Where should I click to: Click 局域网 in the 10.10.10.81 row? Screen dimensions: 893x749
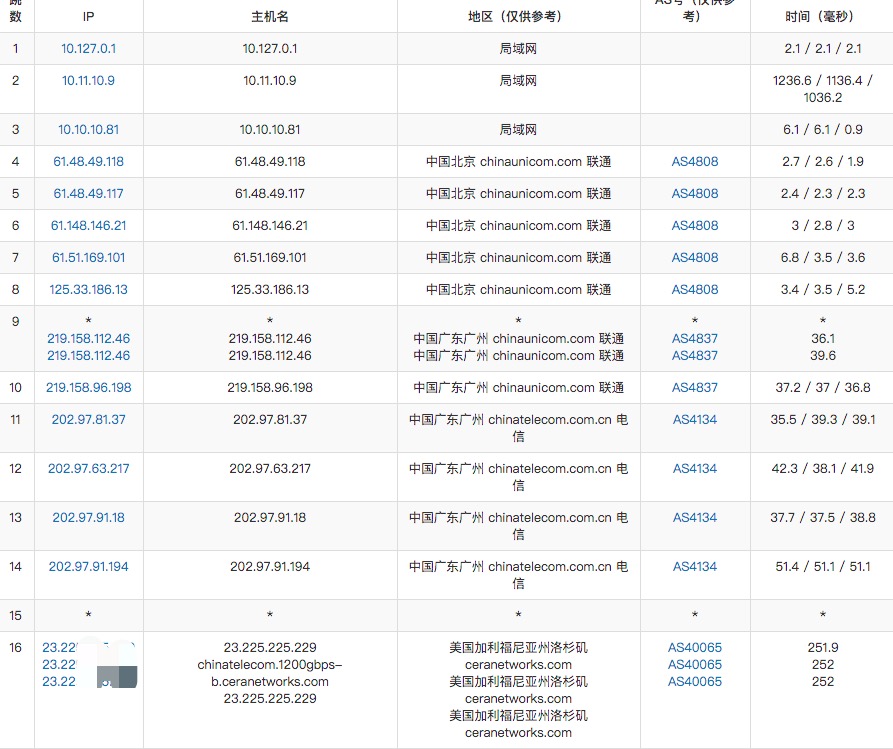tap(518, 129)
